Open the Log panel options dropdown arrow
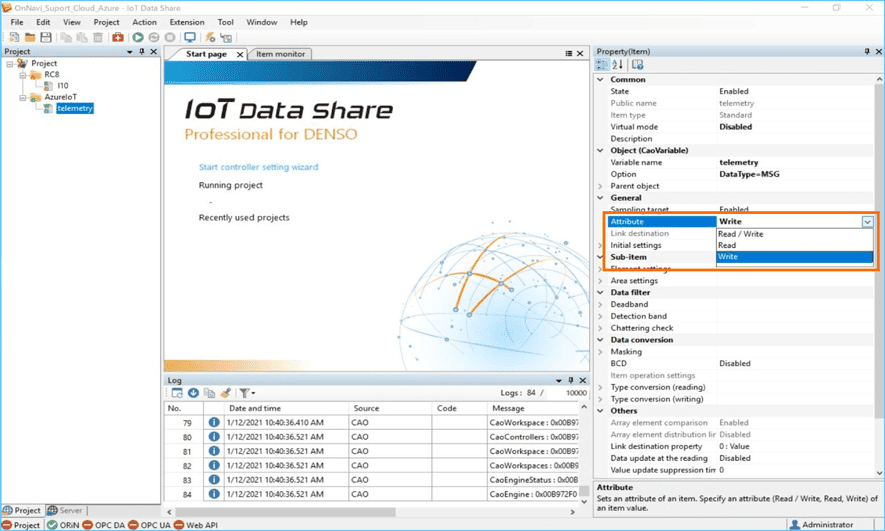The width and height of the screenshot is (885, 531). coord(559,380)
